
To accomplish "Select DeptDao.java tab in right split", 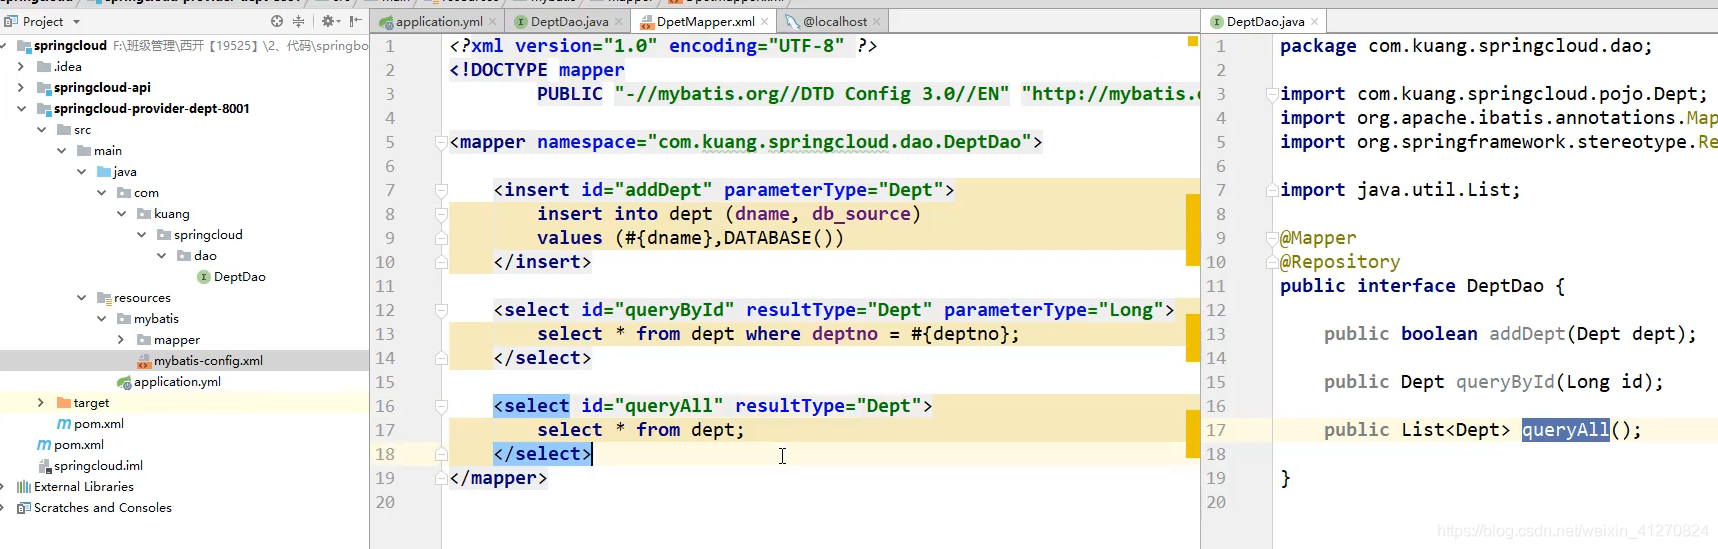I will click(1265, 21).
